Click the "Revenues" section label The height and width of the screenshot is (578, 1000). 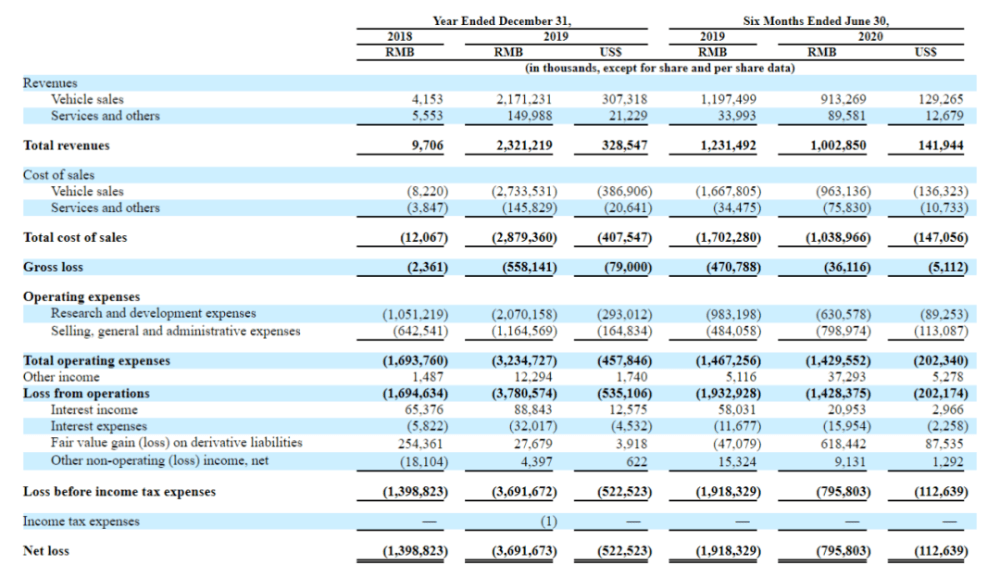click(50, 83)
